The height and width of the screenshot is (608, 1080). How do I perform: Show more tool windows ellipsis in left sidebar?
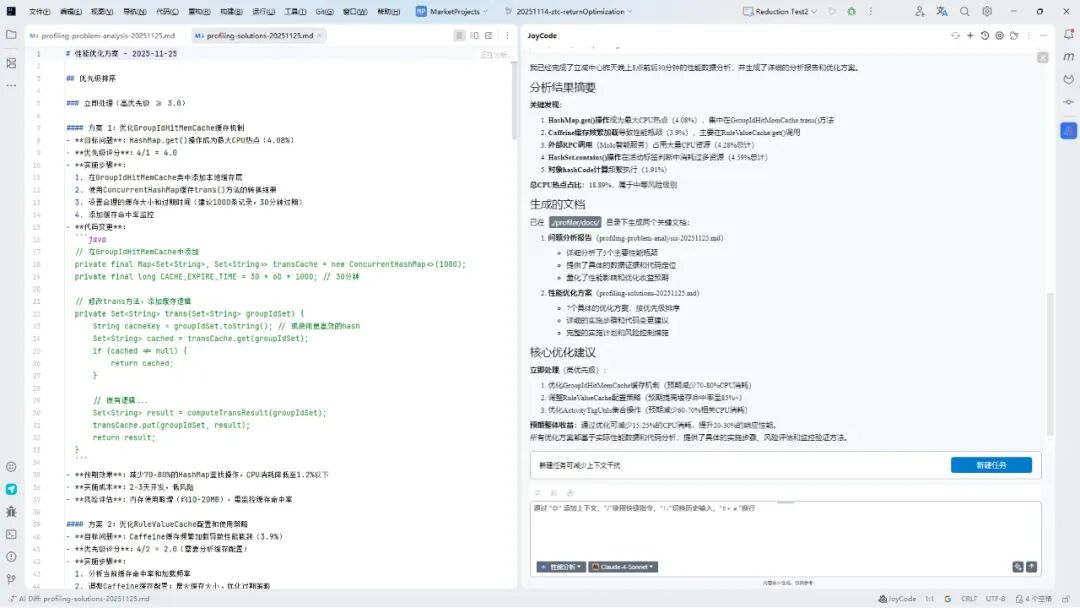tap(11, 85)
